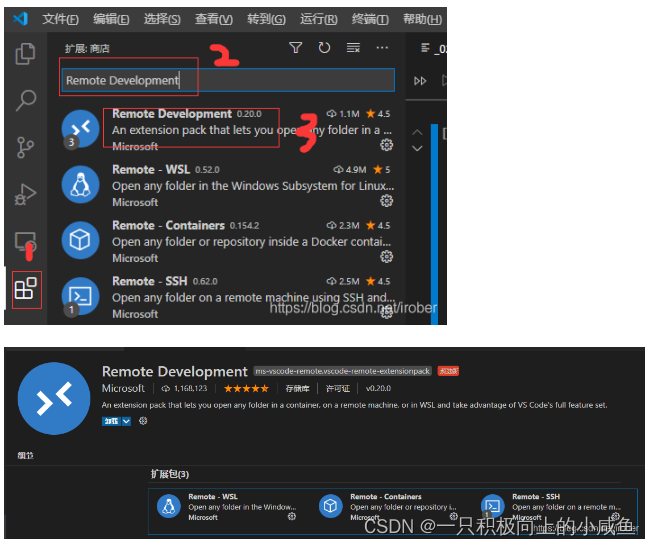Open gear menu for Remote Development list item
Image resolution: width=652 pixels, height=546 pixels.
tap(386, 145)
